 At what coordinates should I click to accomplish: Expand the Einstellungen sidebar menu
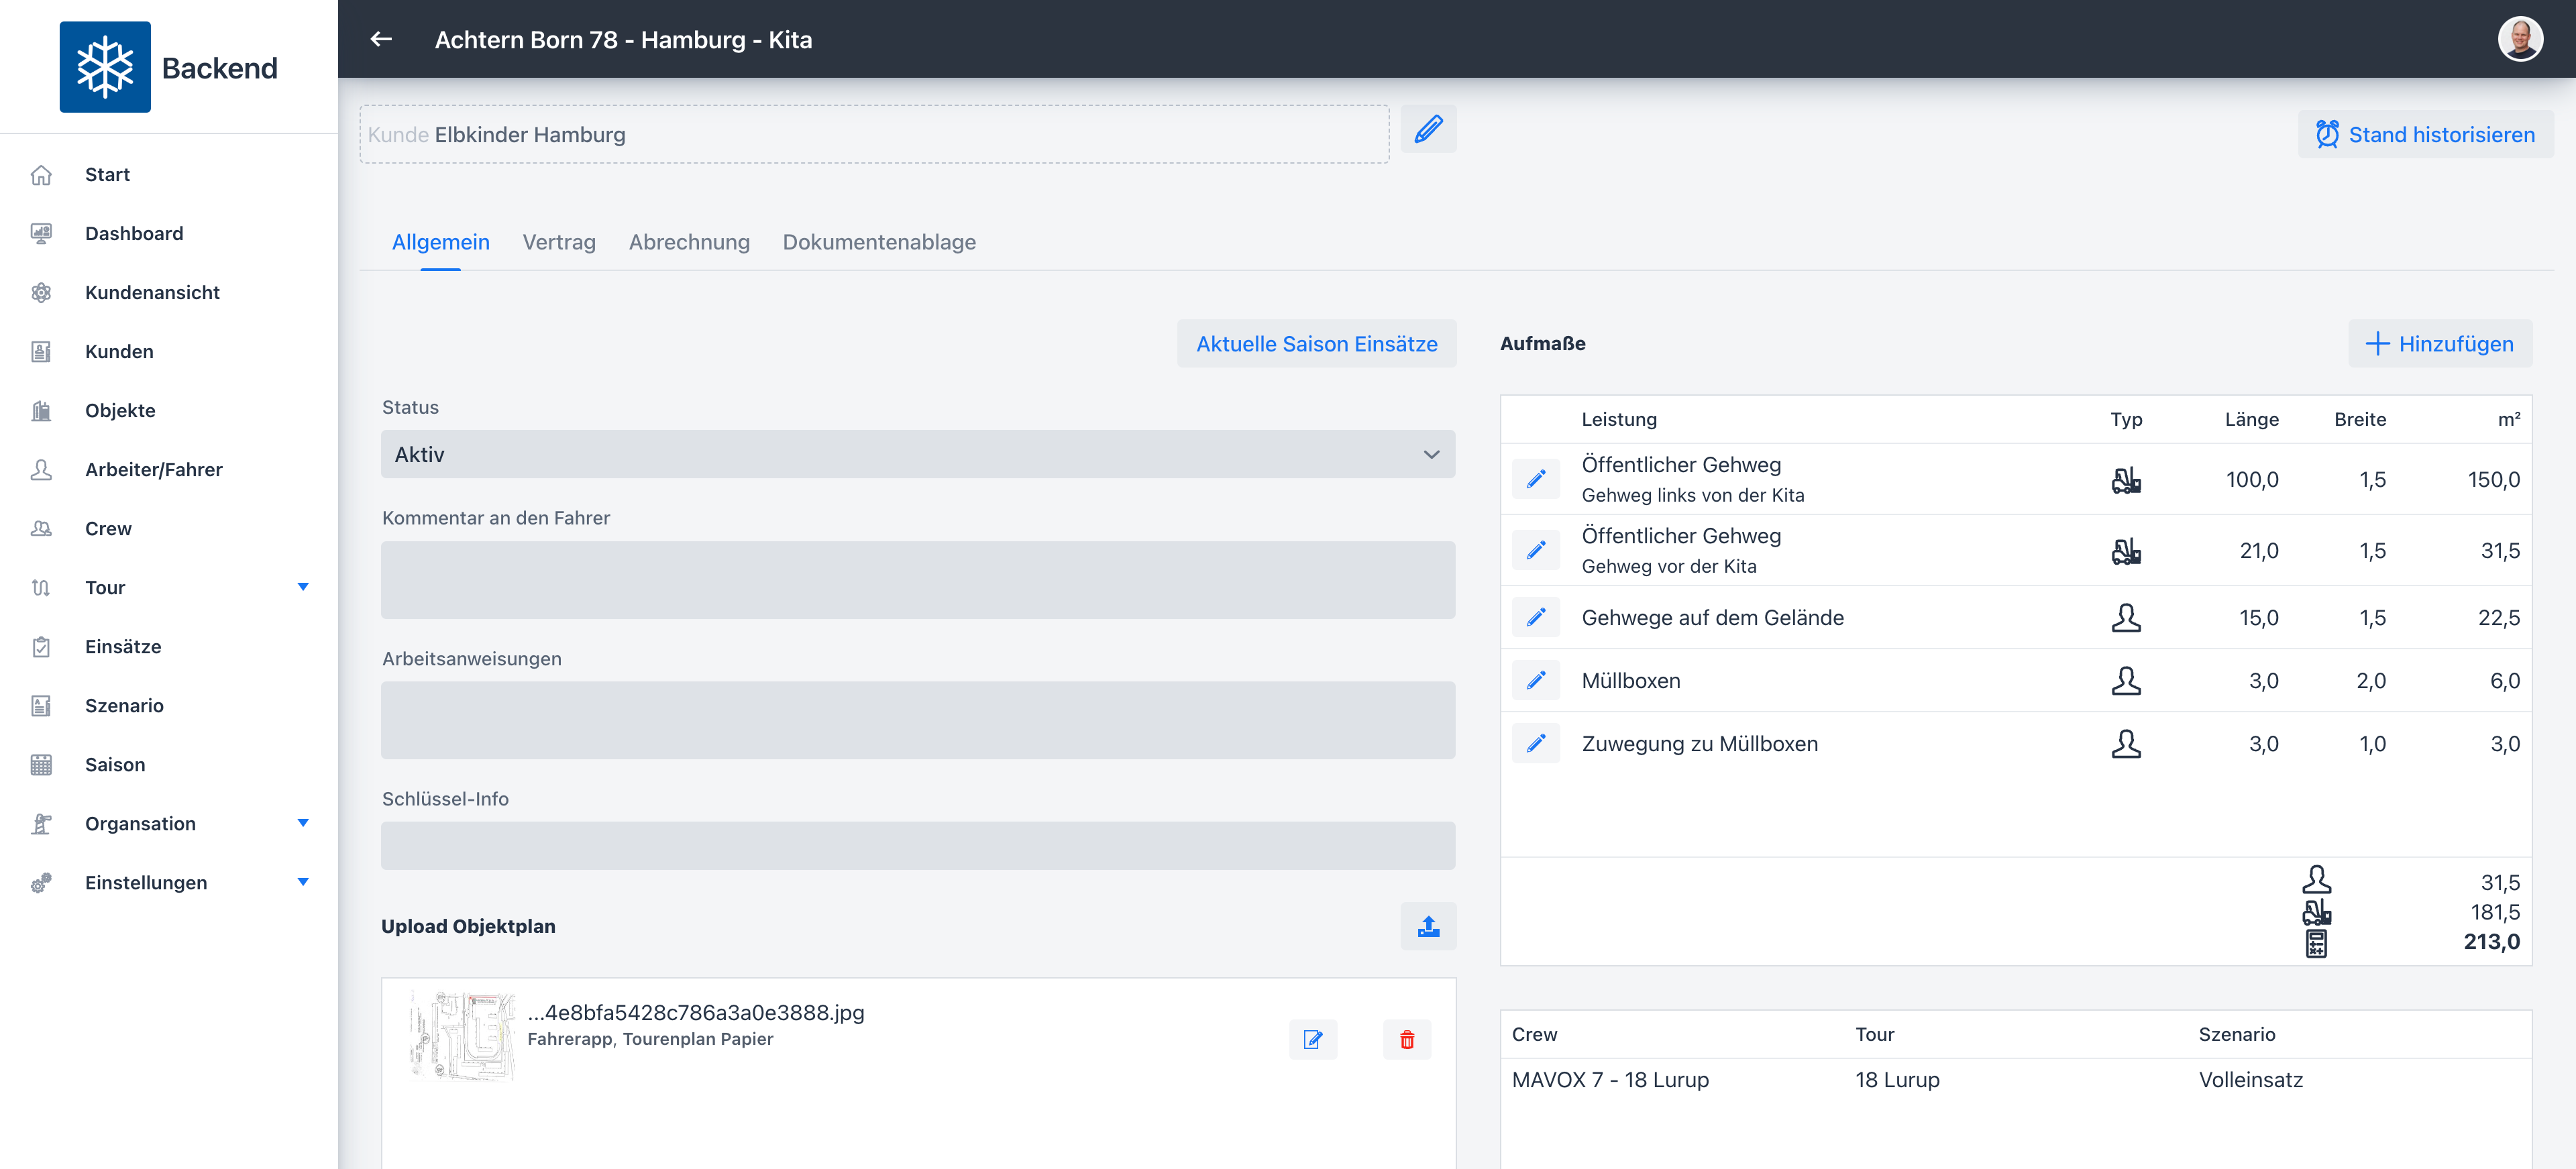303,882
